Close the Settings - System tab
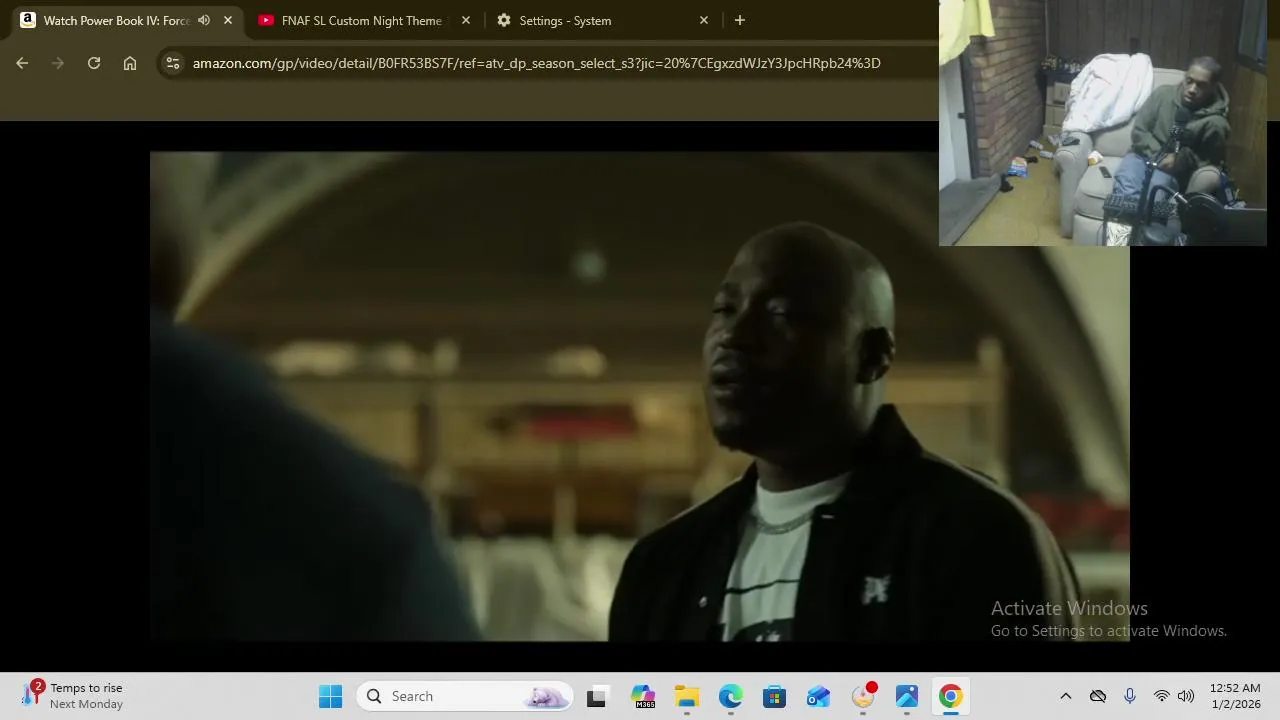1280x720 pixels. 704,20
